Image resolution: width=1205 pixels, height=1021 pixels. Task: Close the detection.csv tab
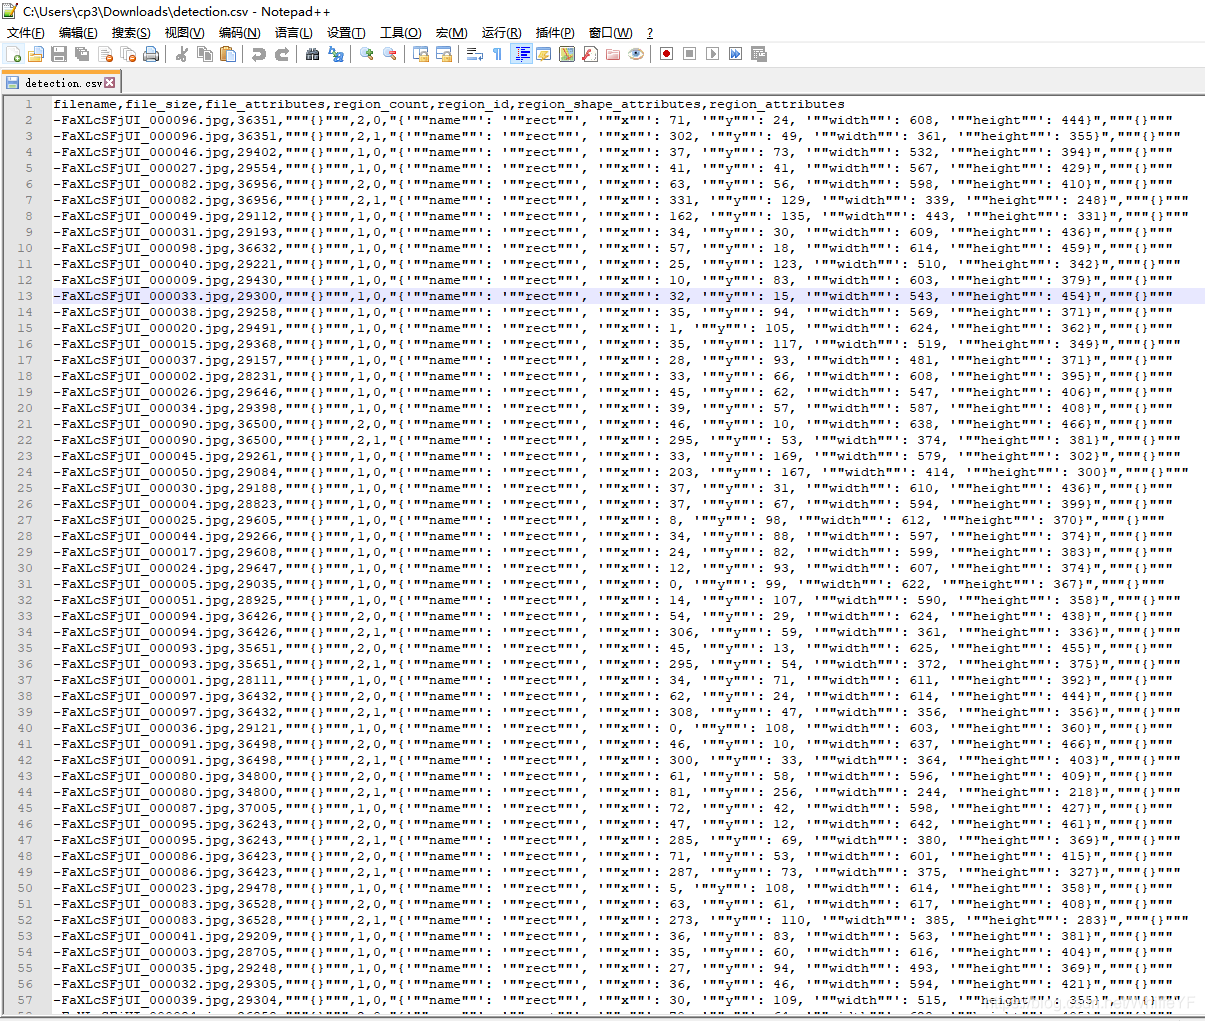(x=110, y=83)
